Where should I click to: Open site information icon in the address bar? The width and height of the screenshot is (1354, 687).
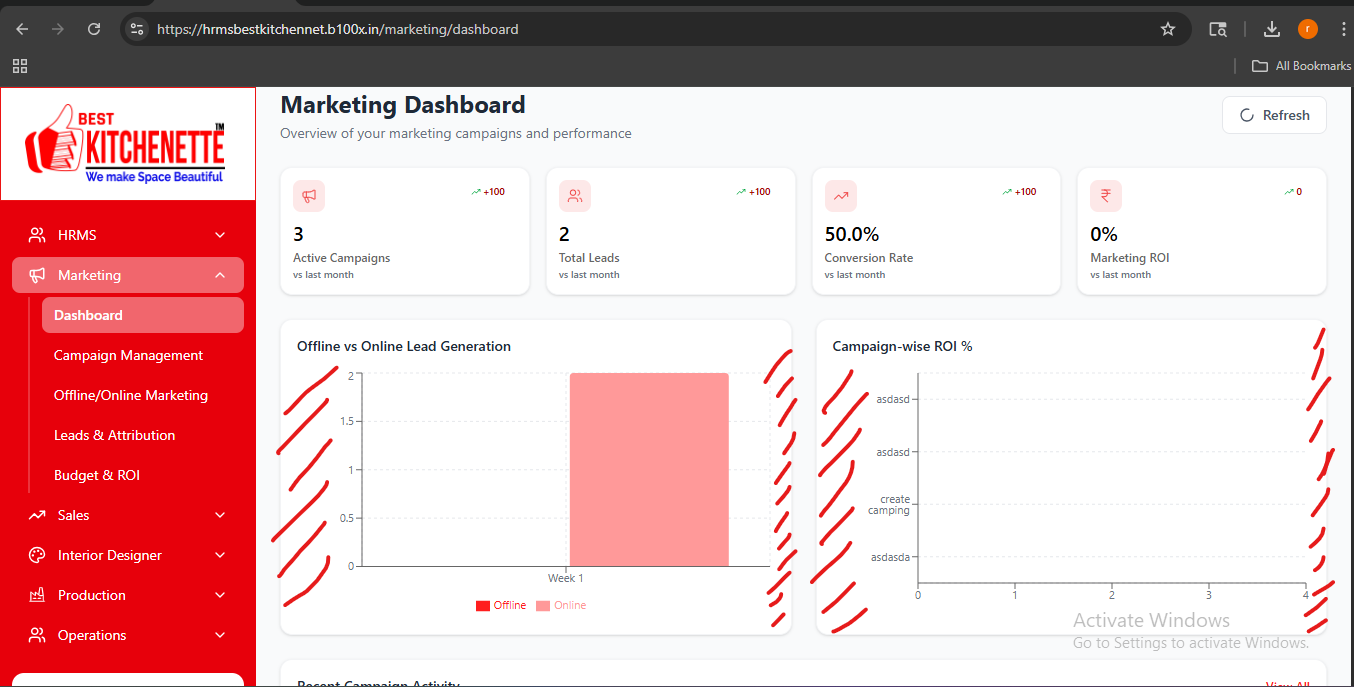138,29
